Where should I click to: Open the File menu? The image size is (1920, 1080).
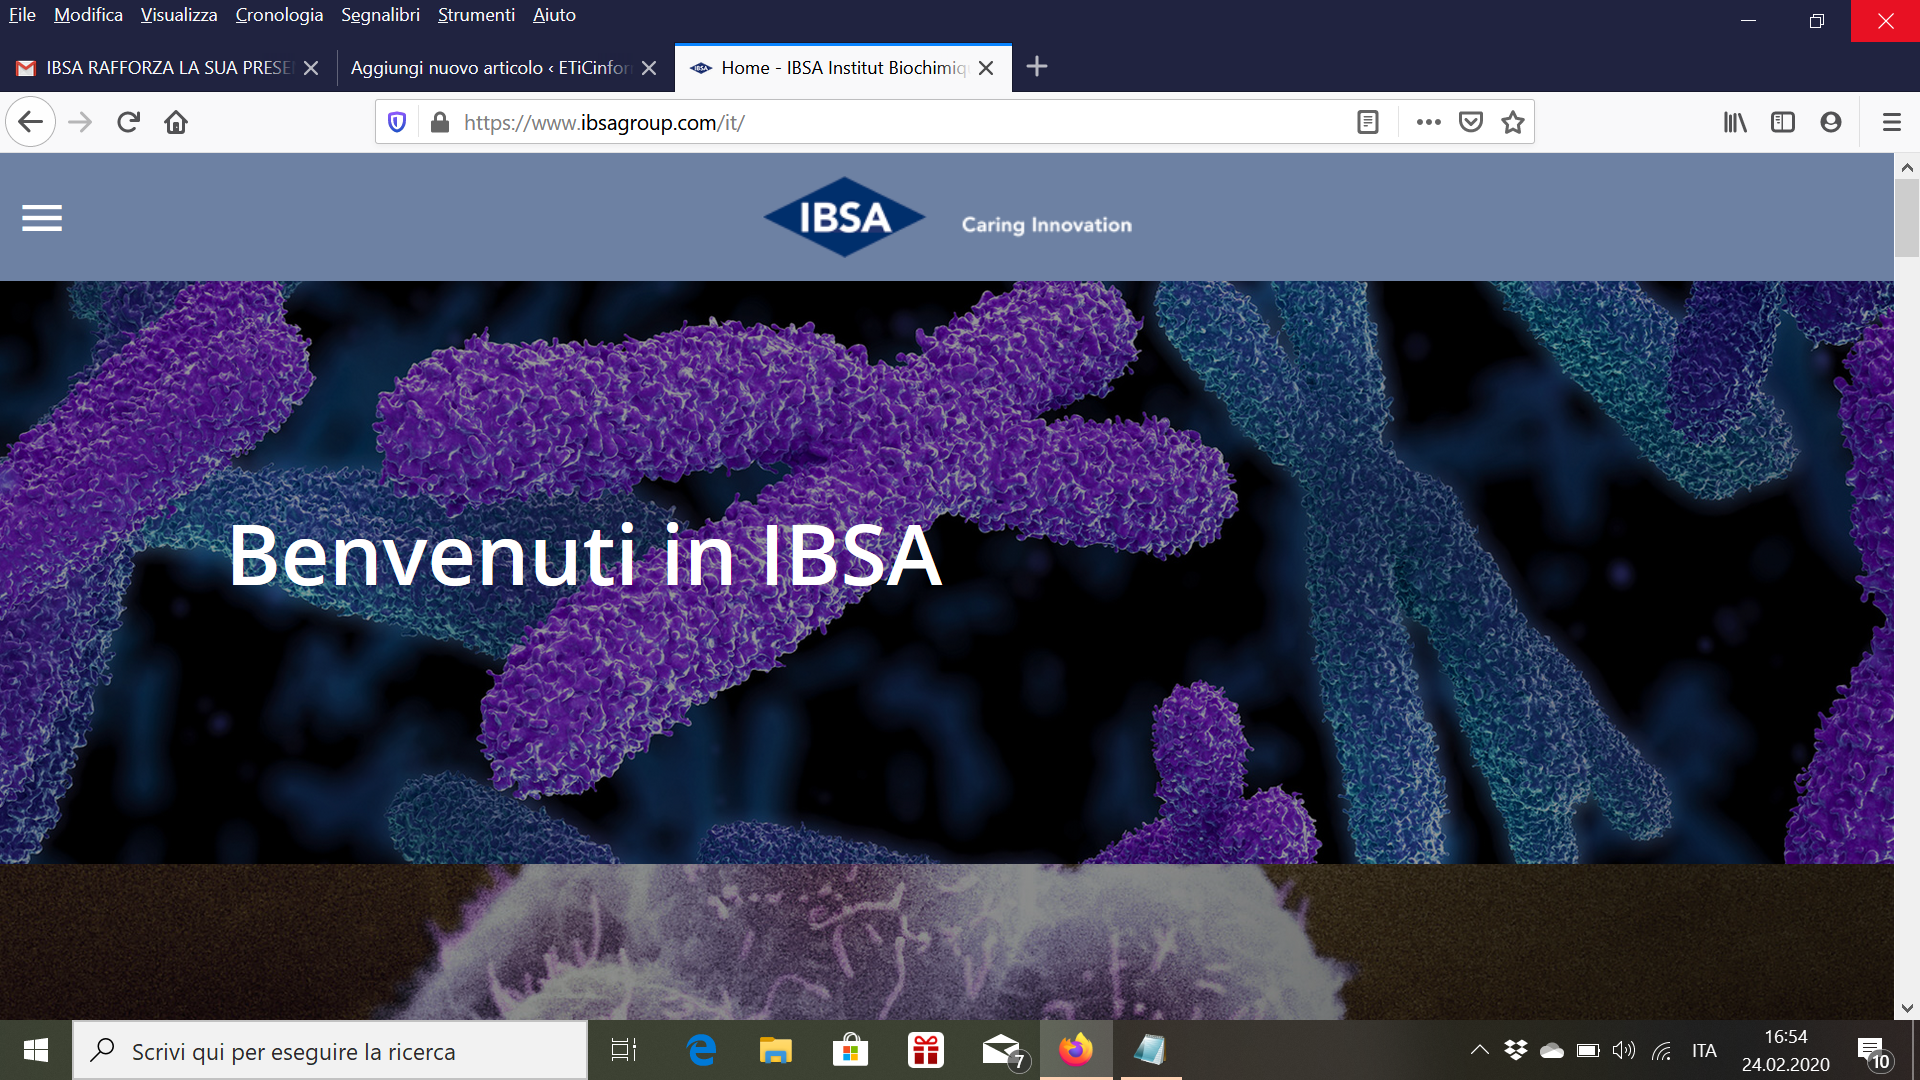[22, 15]
